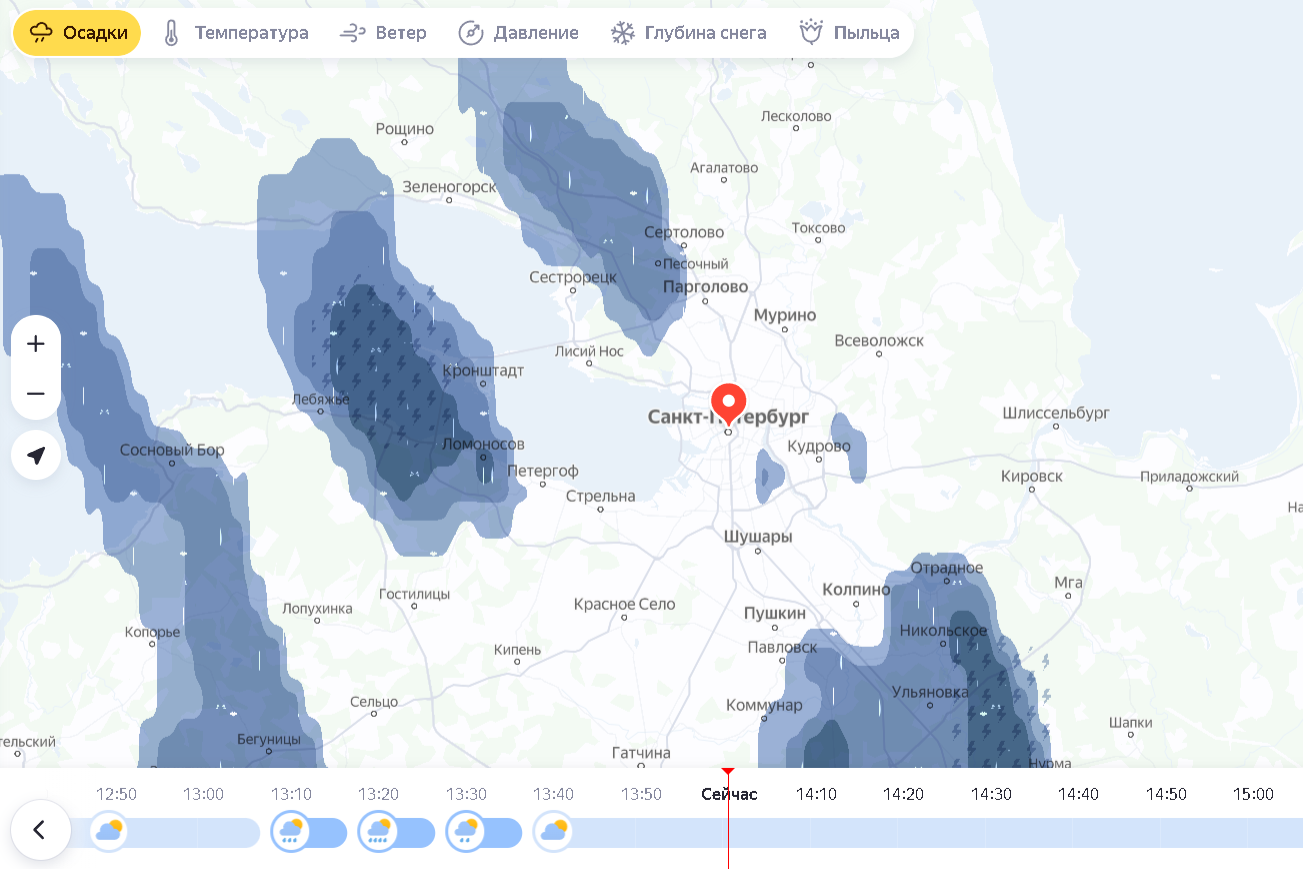Screen dimensions: 1303x869
Task: Select the 15:00 timeline mark
Action: [x=1253, y=794]
